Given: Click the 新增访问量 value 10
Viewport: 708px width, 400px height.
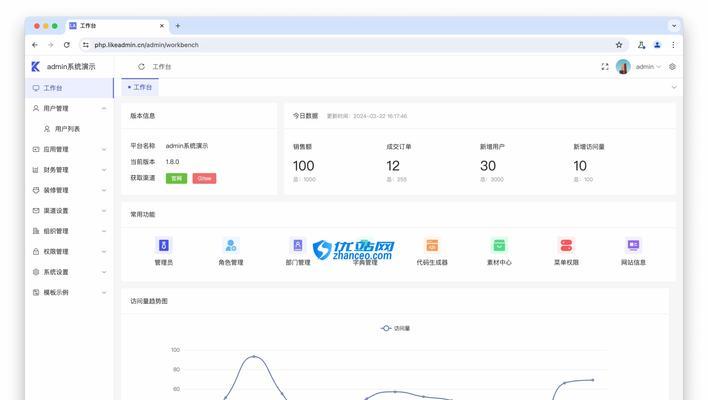Looking at the screenshot, I should tap(580, 166).
